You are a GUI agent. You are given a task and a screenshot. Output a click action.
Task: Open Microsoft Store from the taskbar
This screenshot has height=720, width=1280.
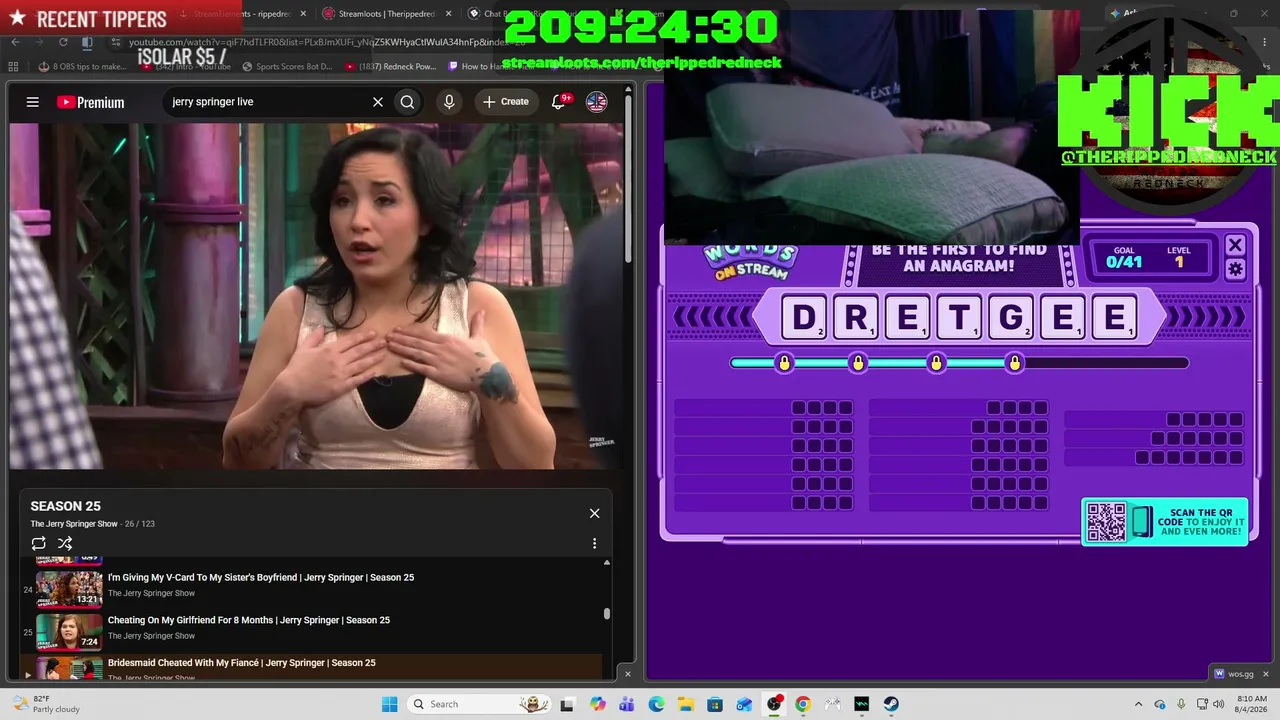(715, 704)
